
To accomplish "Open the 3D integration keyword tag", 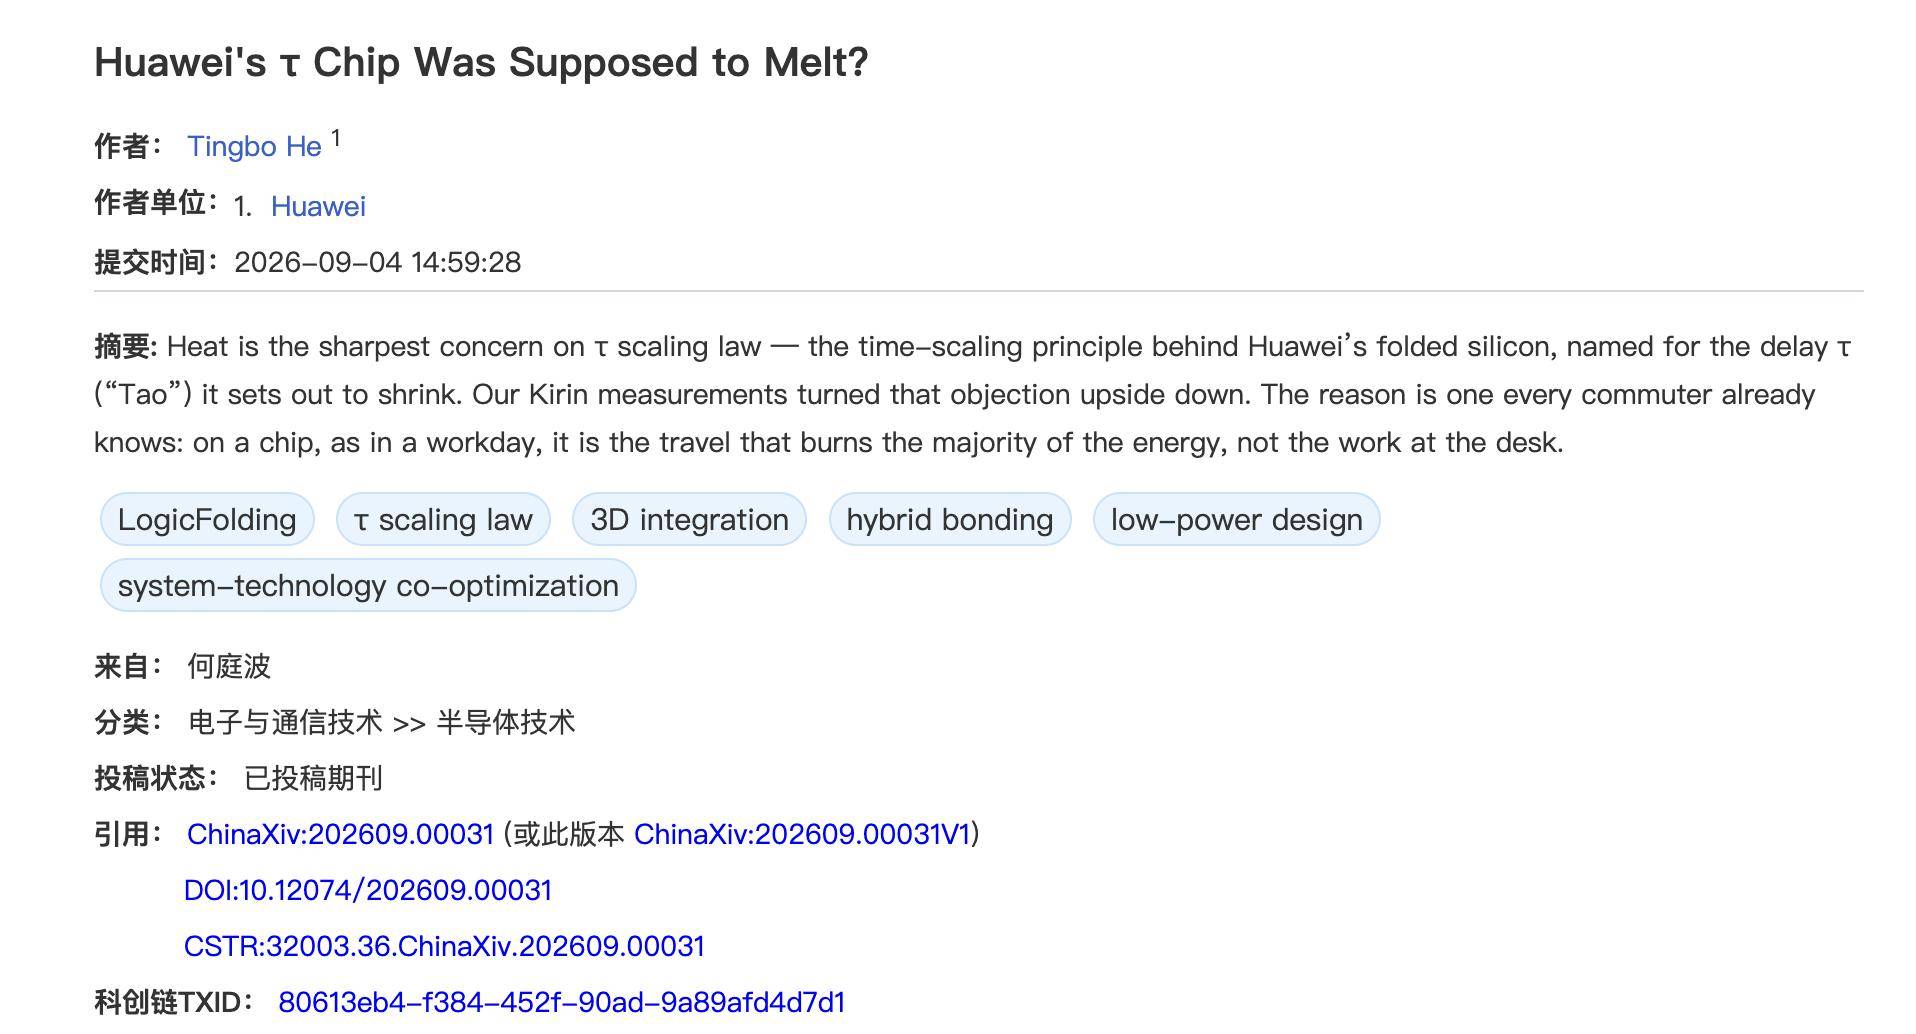I will pyautogui.click(x=689, y=519).
